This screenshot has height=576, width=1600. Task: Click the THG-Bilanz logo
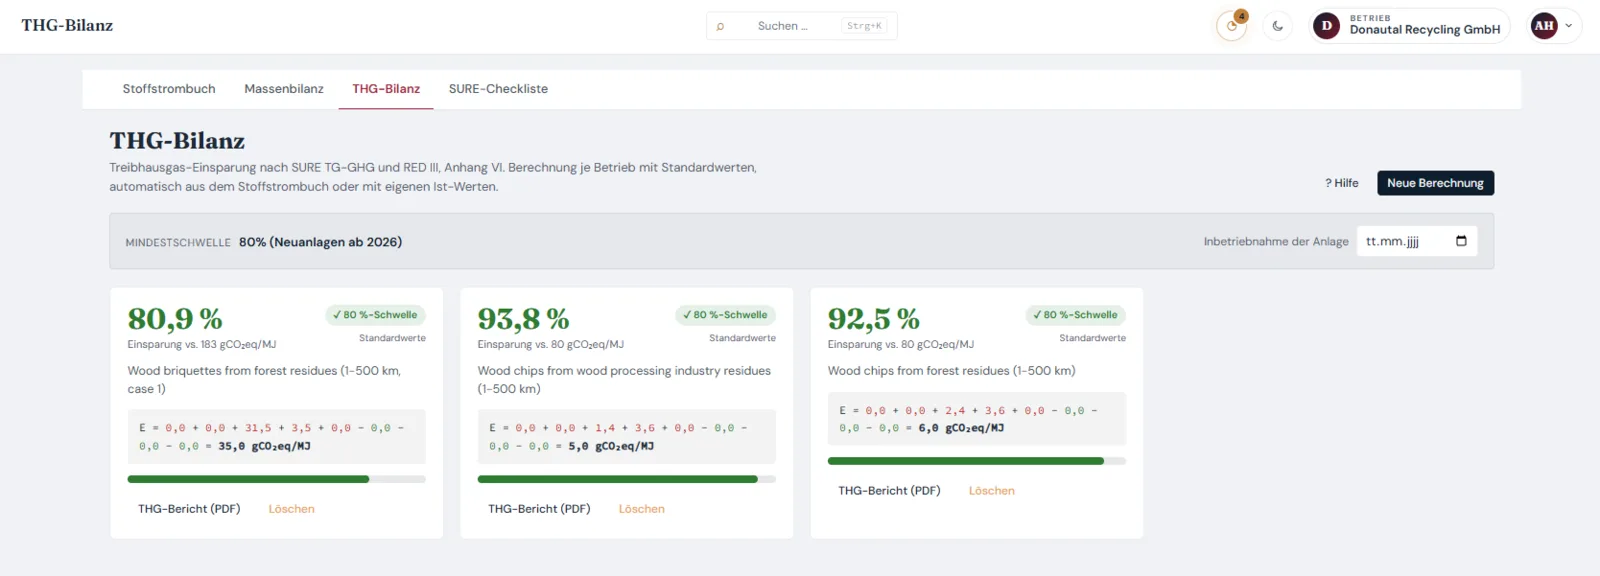click(x=67, y=26)
